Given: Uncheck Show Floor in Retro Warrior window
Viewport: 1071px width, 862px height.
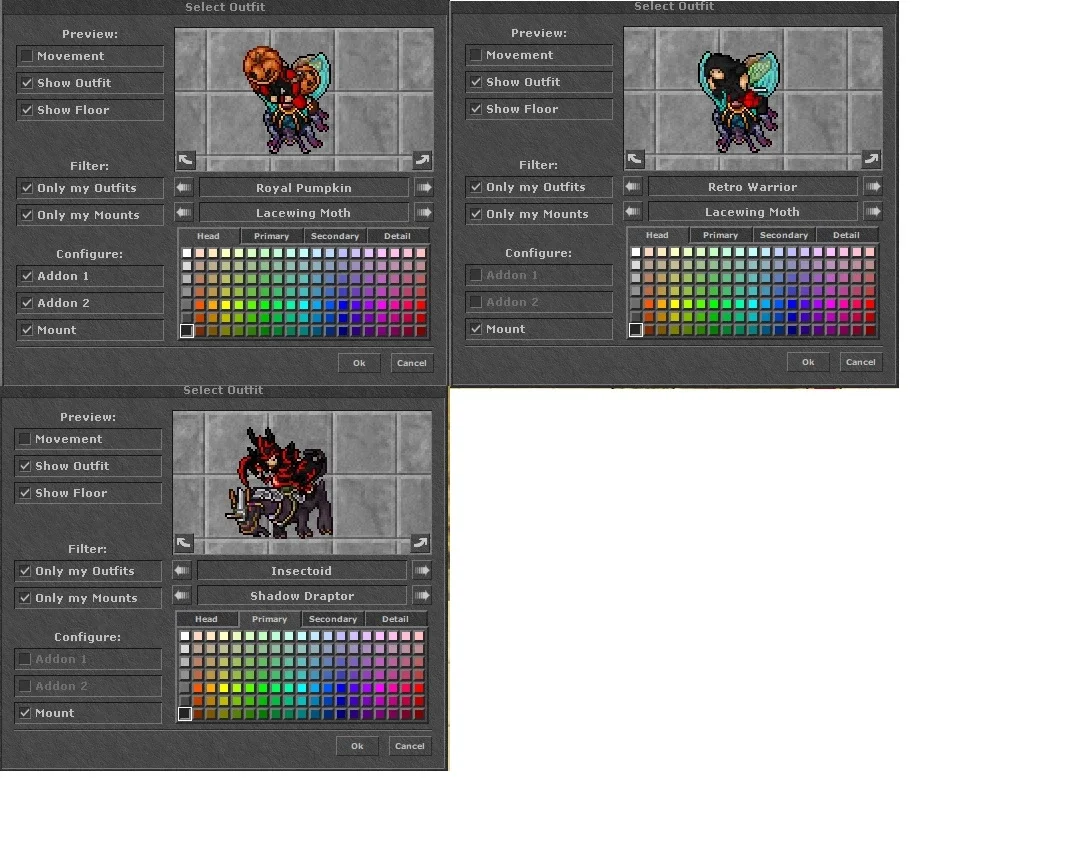Looking at the screenshot, I should coord(539,109).
